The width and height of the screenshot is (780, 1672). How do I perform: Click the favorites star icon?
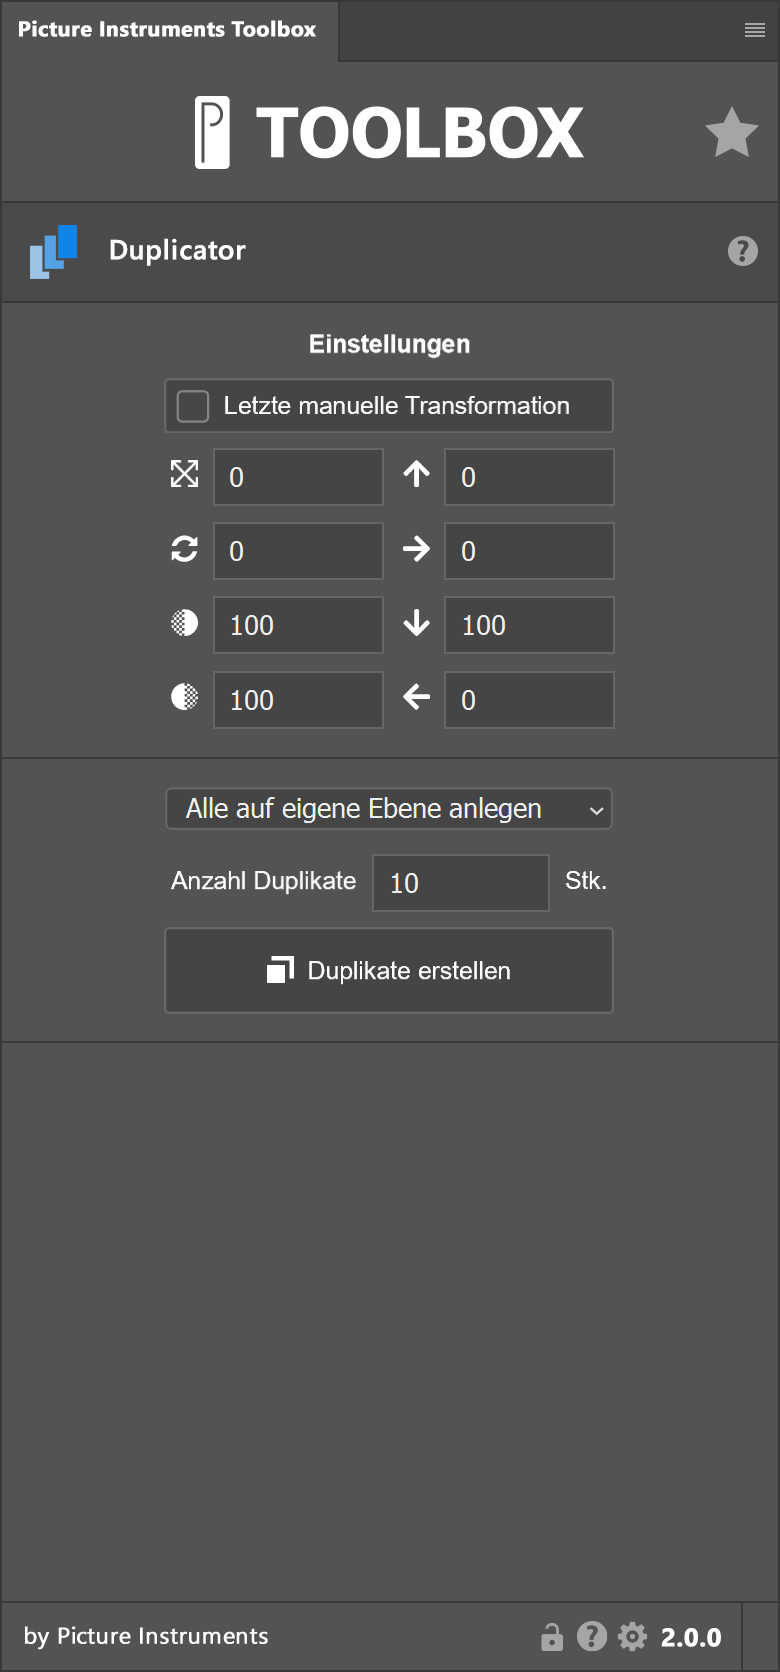731,133
